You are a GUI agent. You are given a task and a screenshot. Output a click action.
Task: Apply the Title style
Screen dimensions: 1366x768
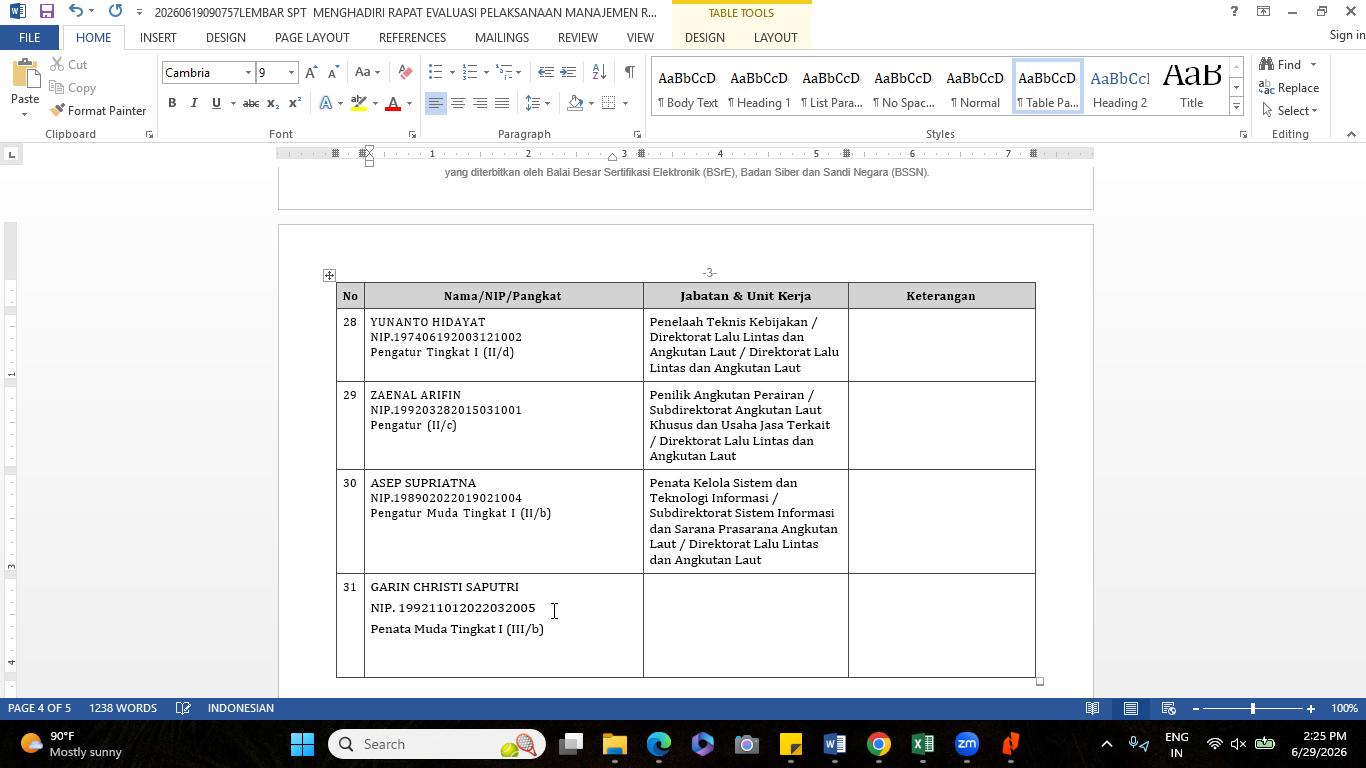click(1191, 88)
